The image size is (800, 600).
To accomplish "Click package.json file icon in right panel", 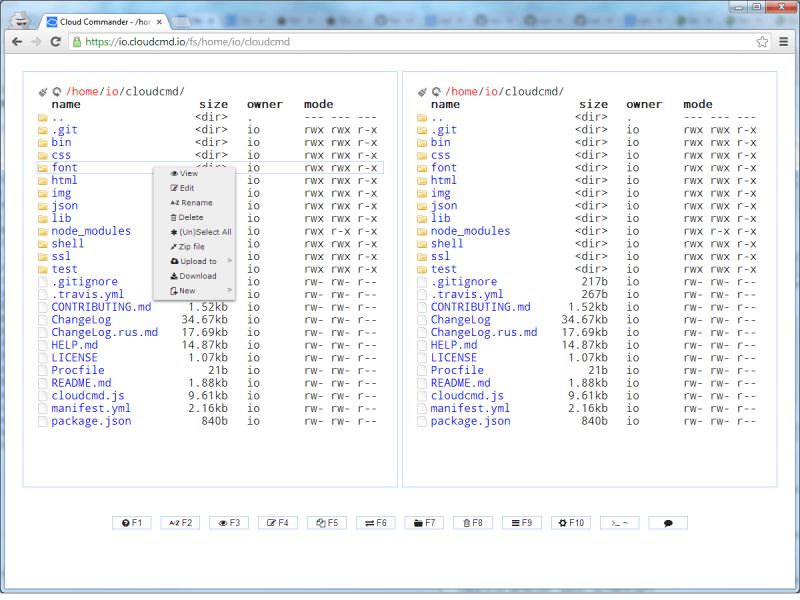I will coord(422,421).
